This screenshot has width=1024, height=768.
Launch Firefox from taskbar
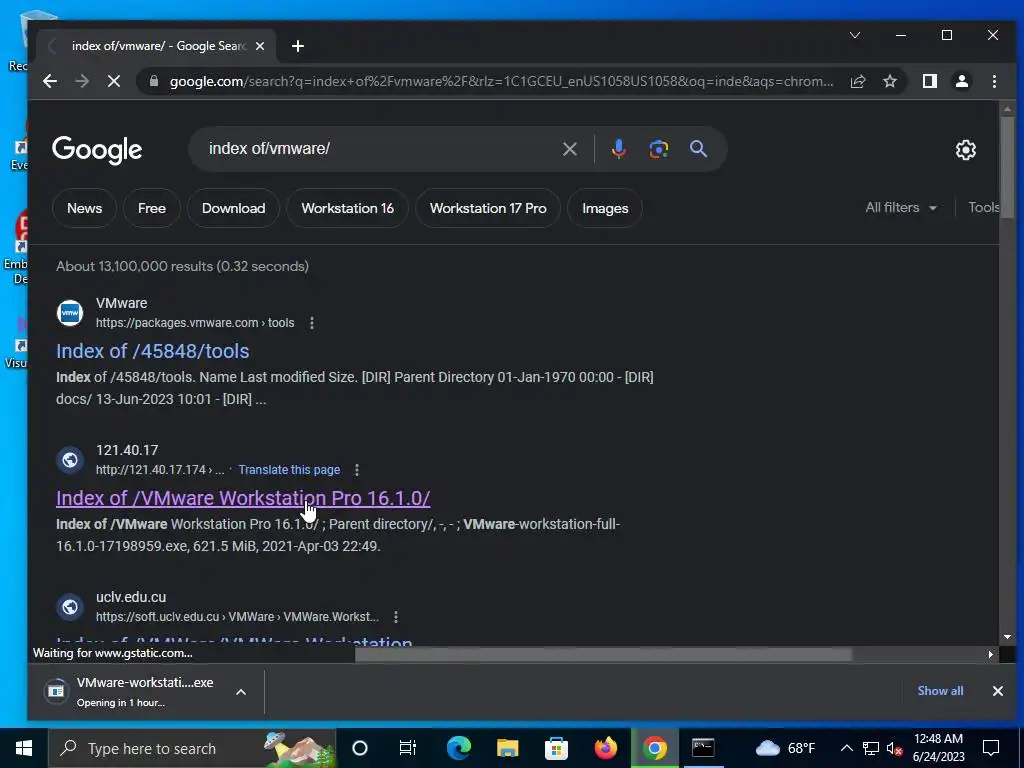click(605, 748)
